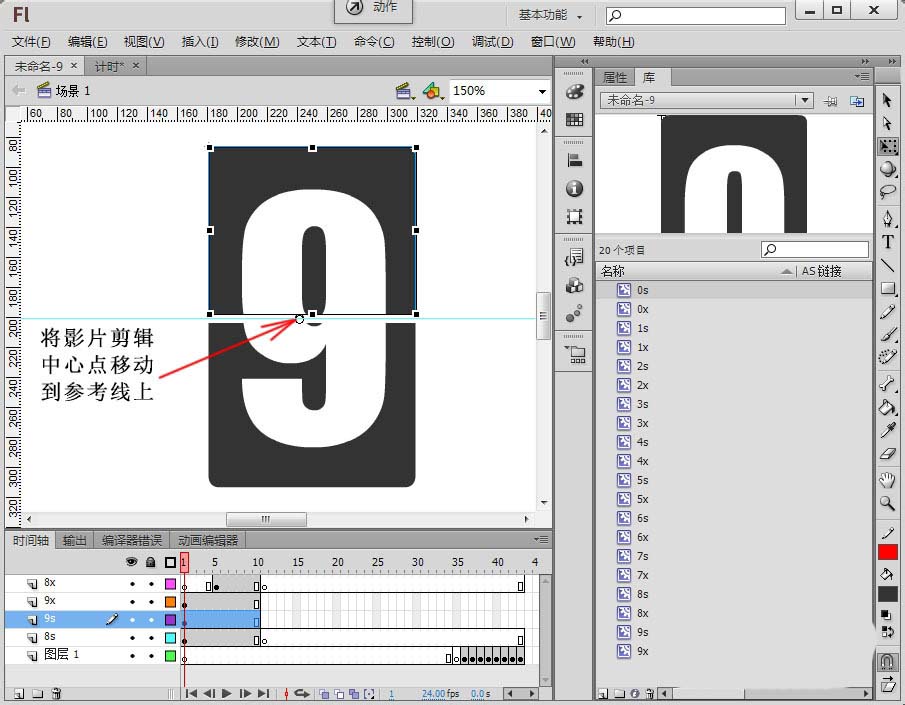Open the Components panel icon
The width and height of the screenshot is (905, 705).
[x=574, y=285]
